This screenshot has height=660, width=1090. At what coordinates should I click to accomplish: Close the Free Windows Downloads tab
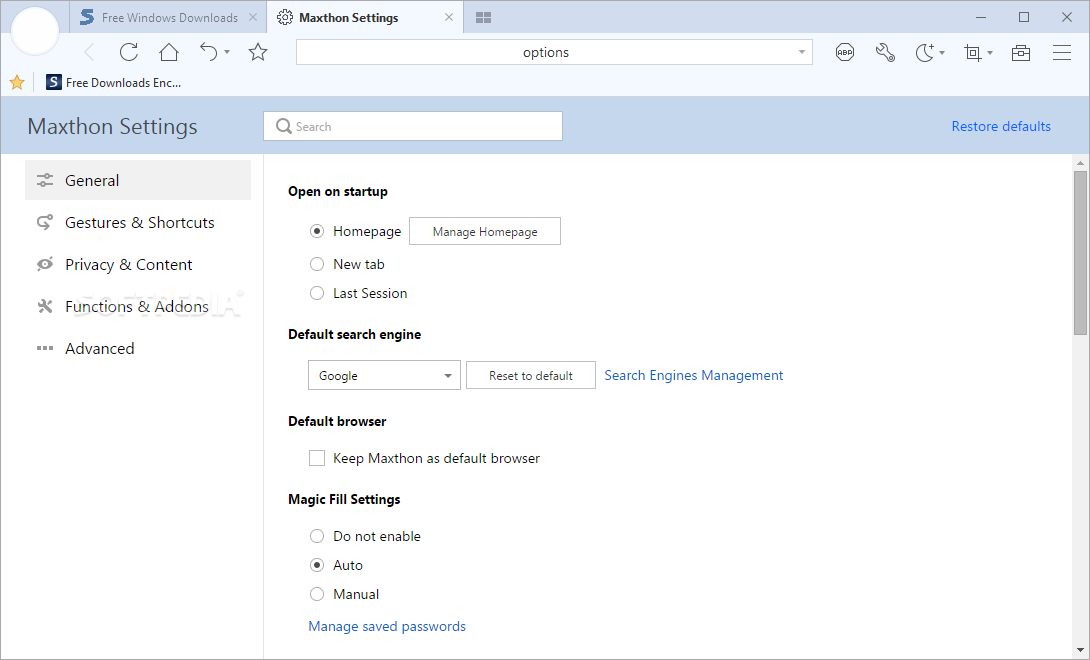(253, 17)
